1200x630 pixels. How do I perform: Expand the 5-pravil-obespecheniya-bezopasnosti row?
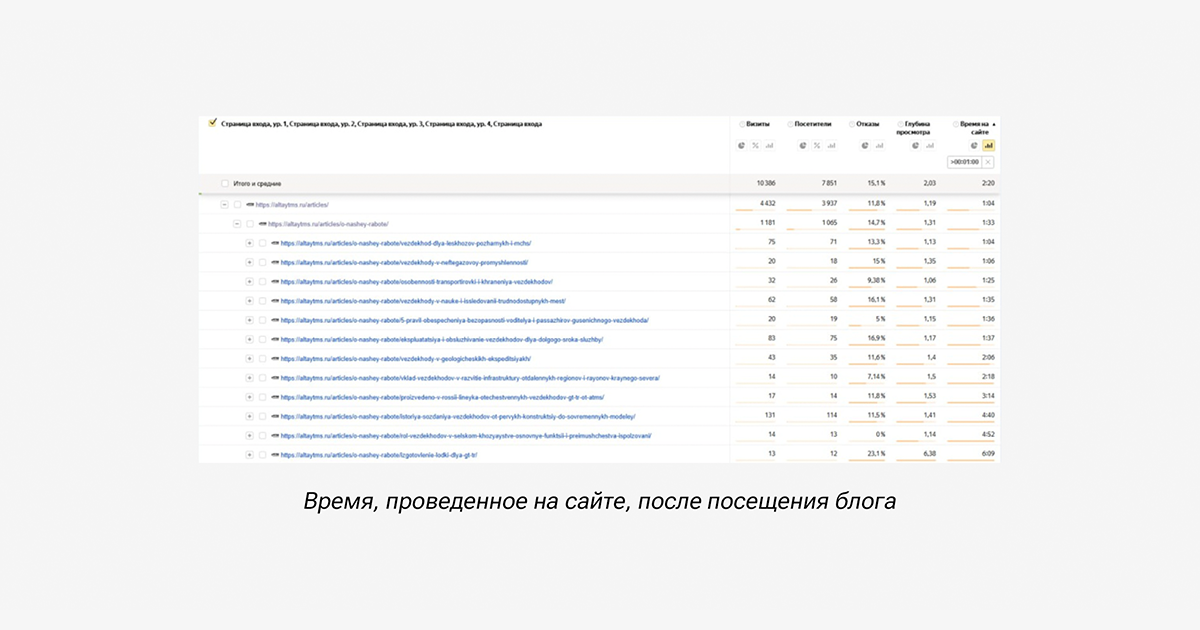click(249, 320)
